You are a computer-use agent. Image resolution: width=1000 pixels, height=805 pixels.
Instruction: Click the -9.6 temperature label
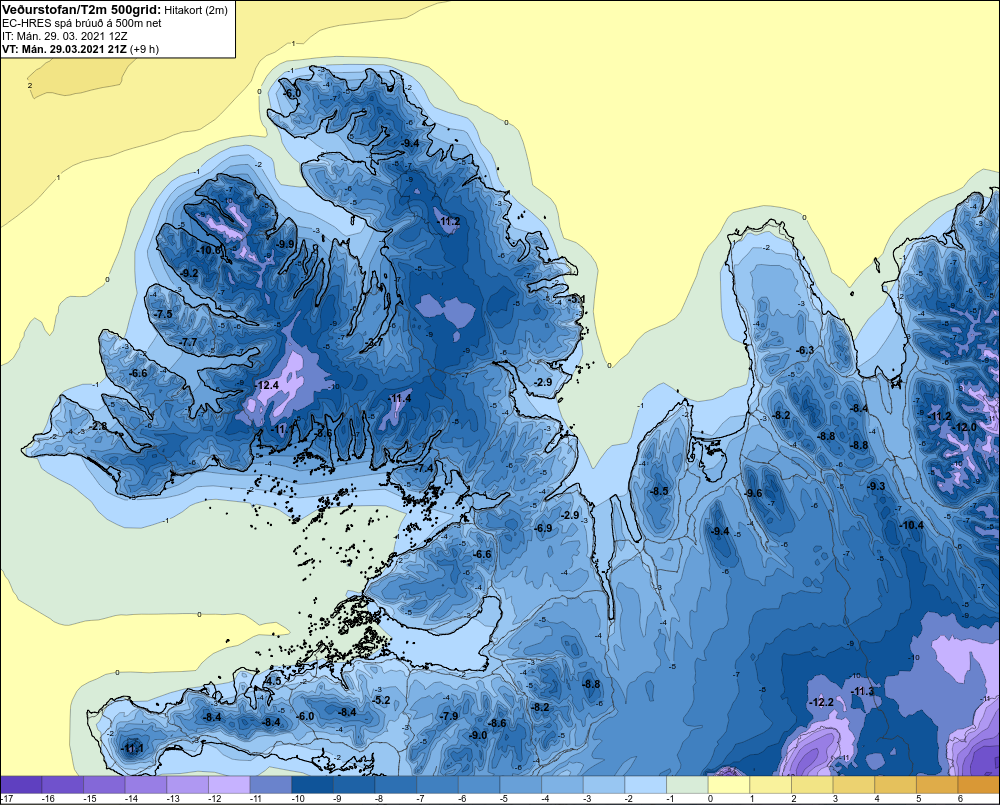click(x=753, y=493)
